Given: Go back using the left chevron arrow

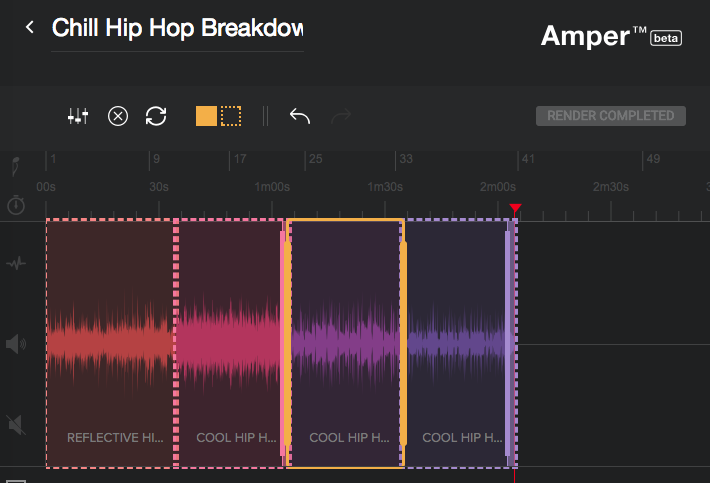Looking at the screenshot, I should coord(30,27).
